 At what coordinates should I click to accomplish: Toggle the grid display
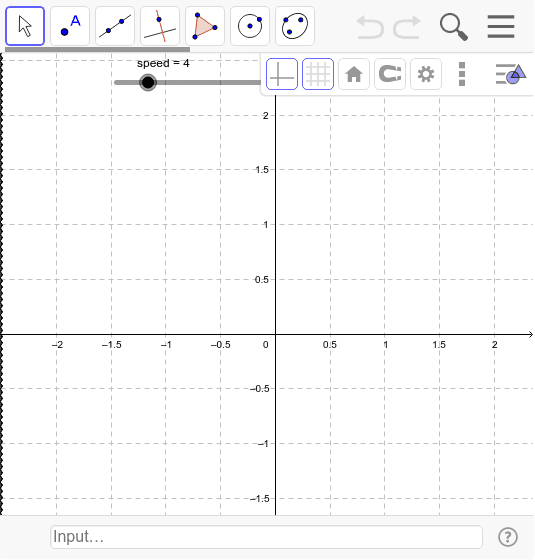pos(318,74)
